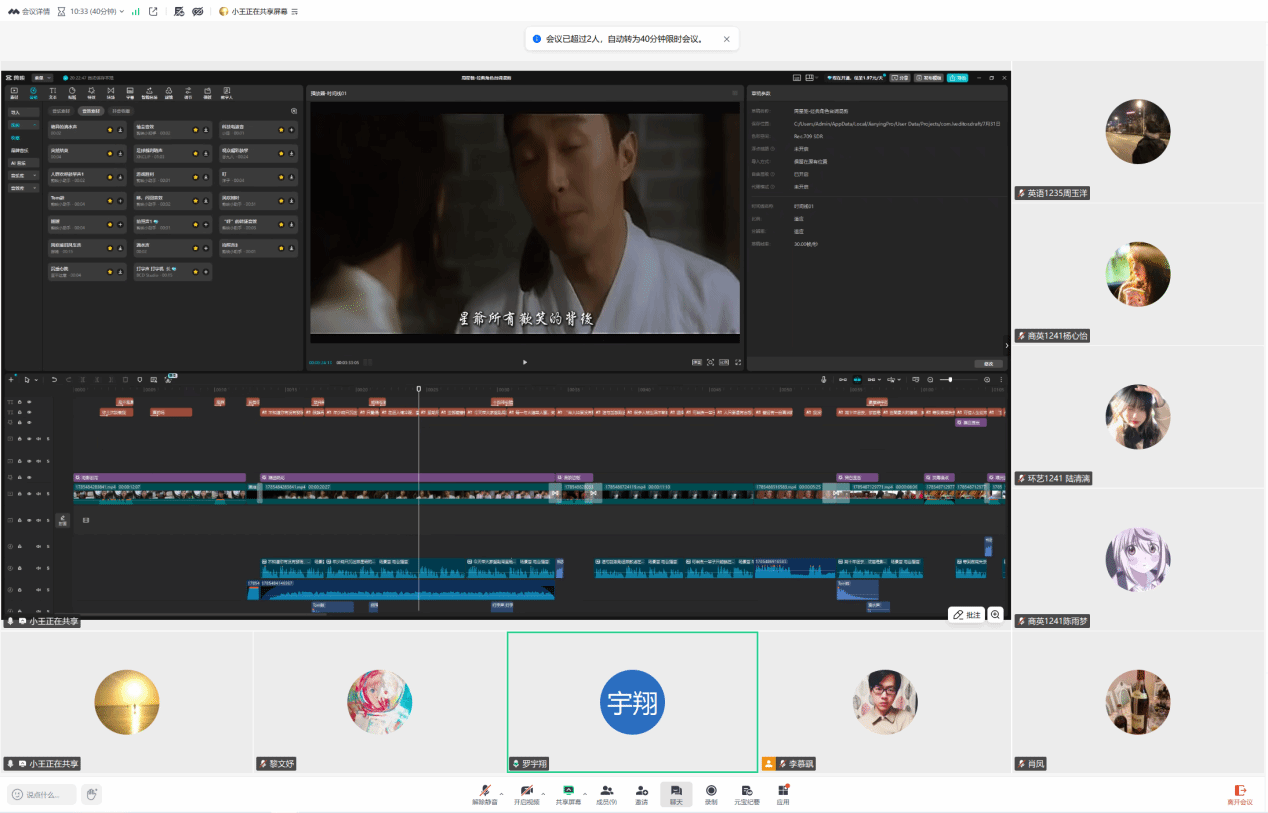The height and width of the screenshot is (813, 1268).
Task: Turn on camera with 开启视频
Action: pos(526,794)
